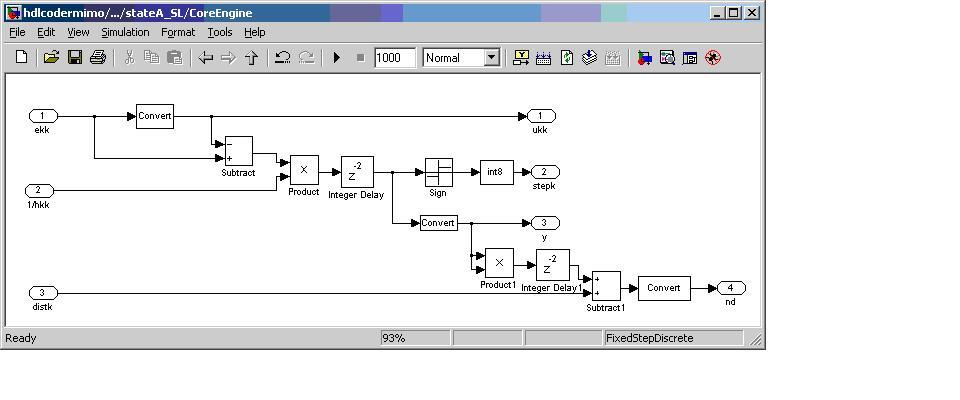Select the Convert block feeding output y
The image size is (960, 400).
pyautogui.click(x=439, y=223)
